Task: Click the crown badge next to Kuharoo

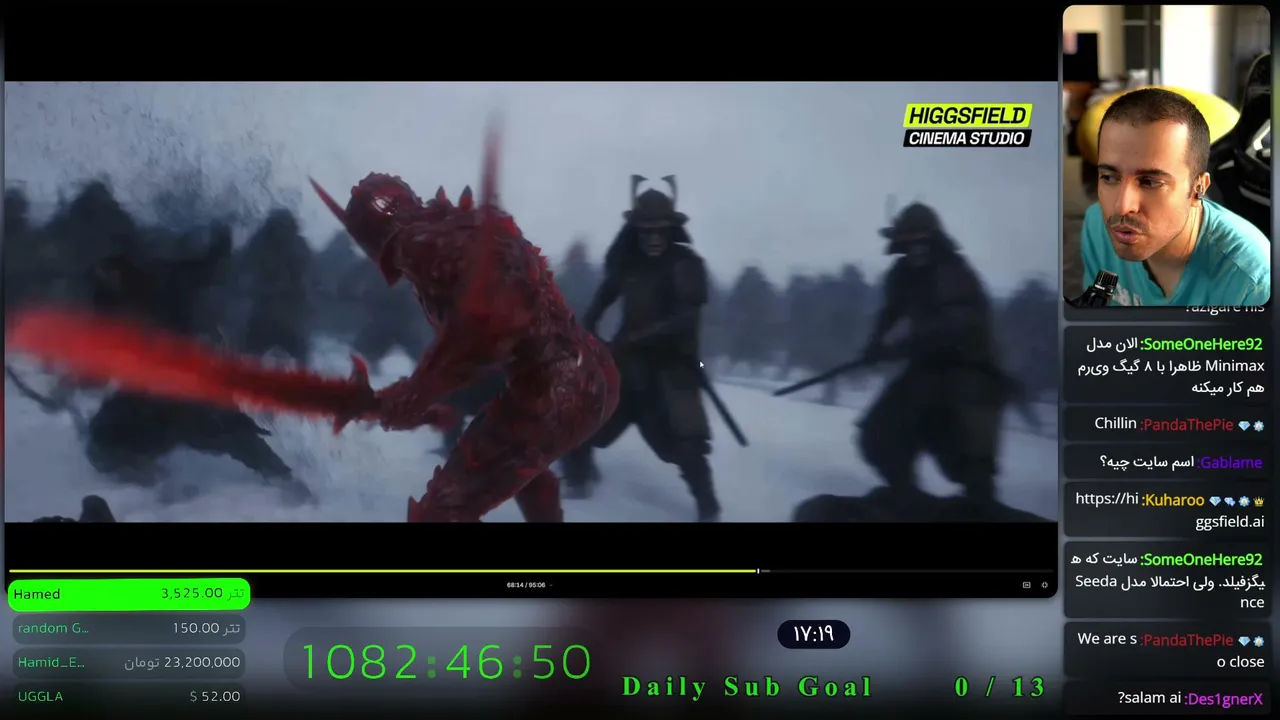Action: pos(1259,500)
